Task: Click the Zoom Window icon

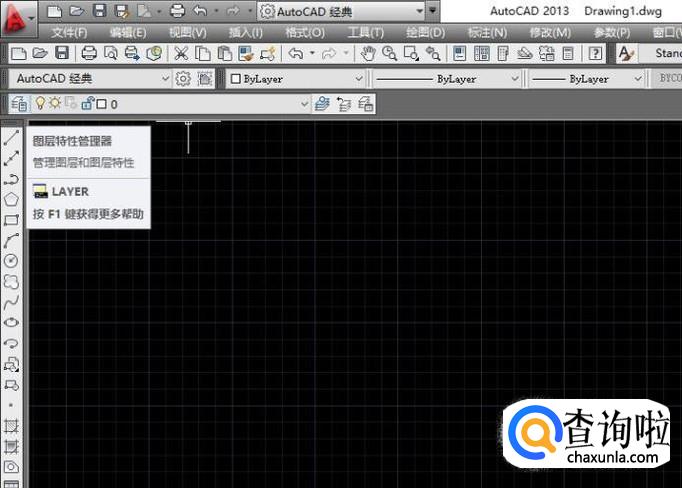Action: [411, 54]
